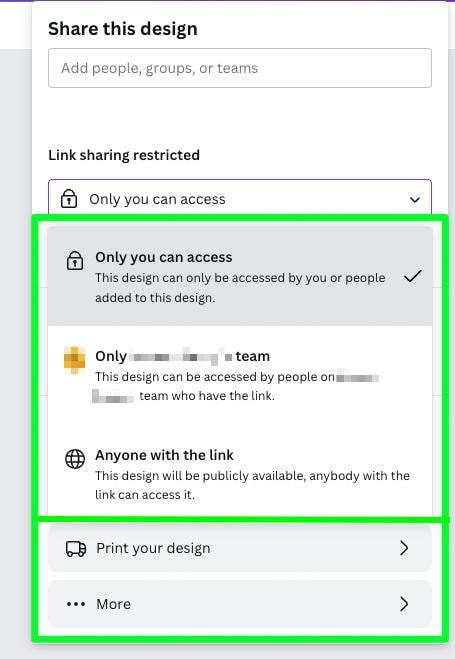The width and height of the screenshot is (455, 659).
Task: Click the delivery truck icon for printing
Action: pyautogui.click(x=76, y=548)
